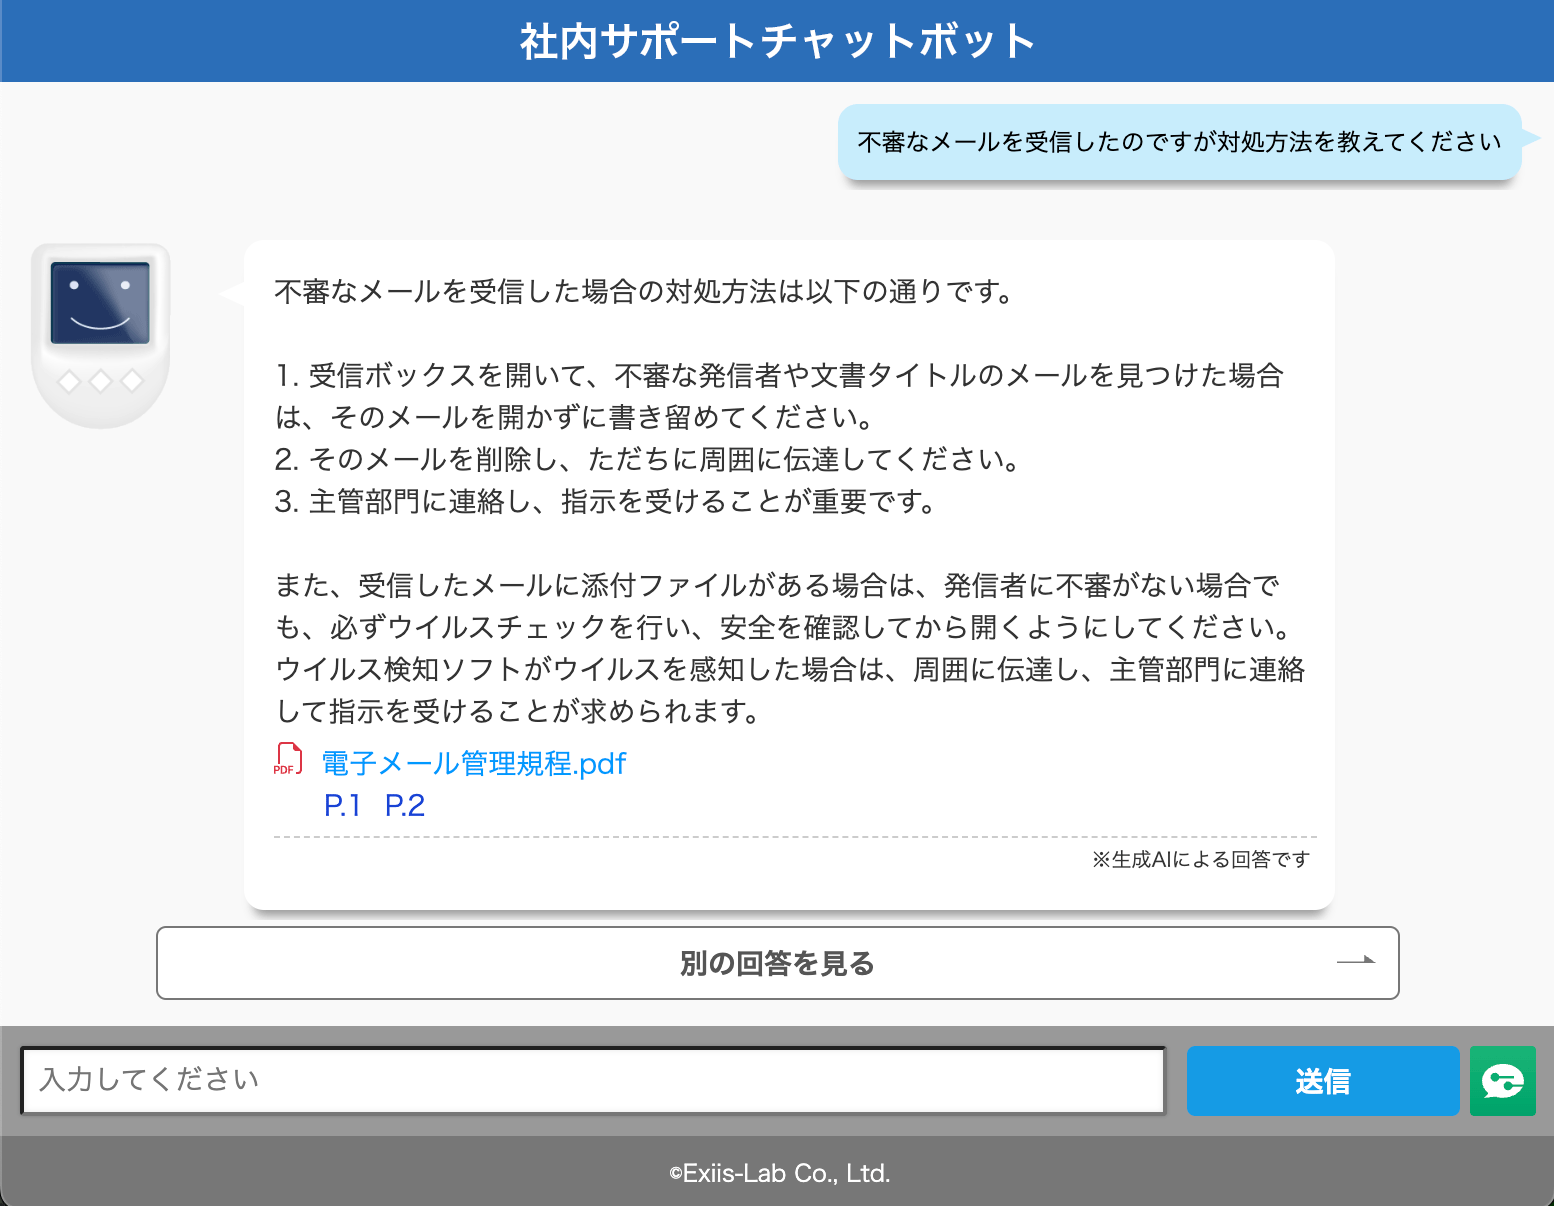Click the chatbot robot avatar
Image resolution: width=1554 pixels, height=1206 pixels.
click(100, 334)
